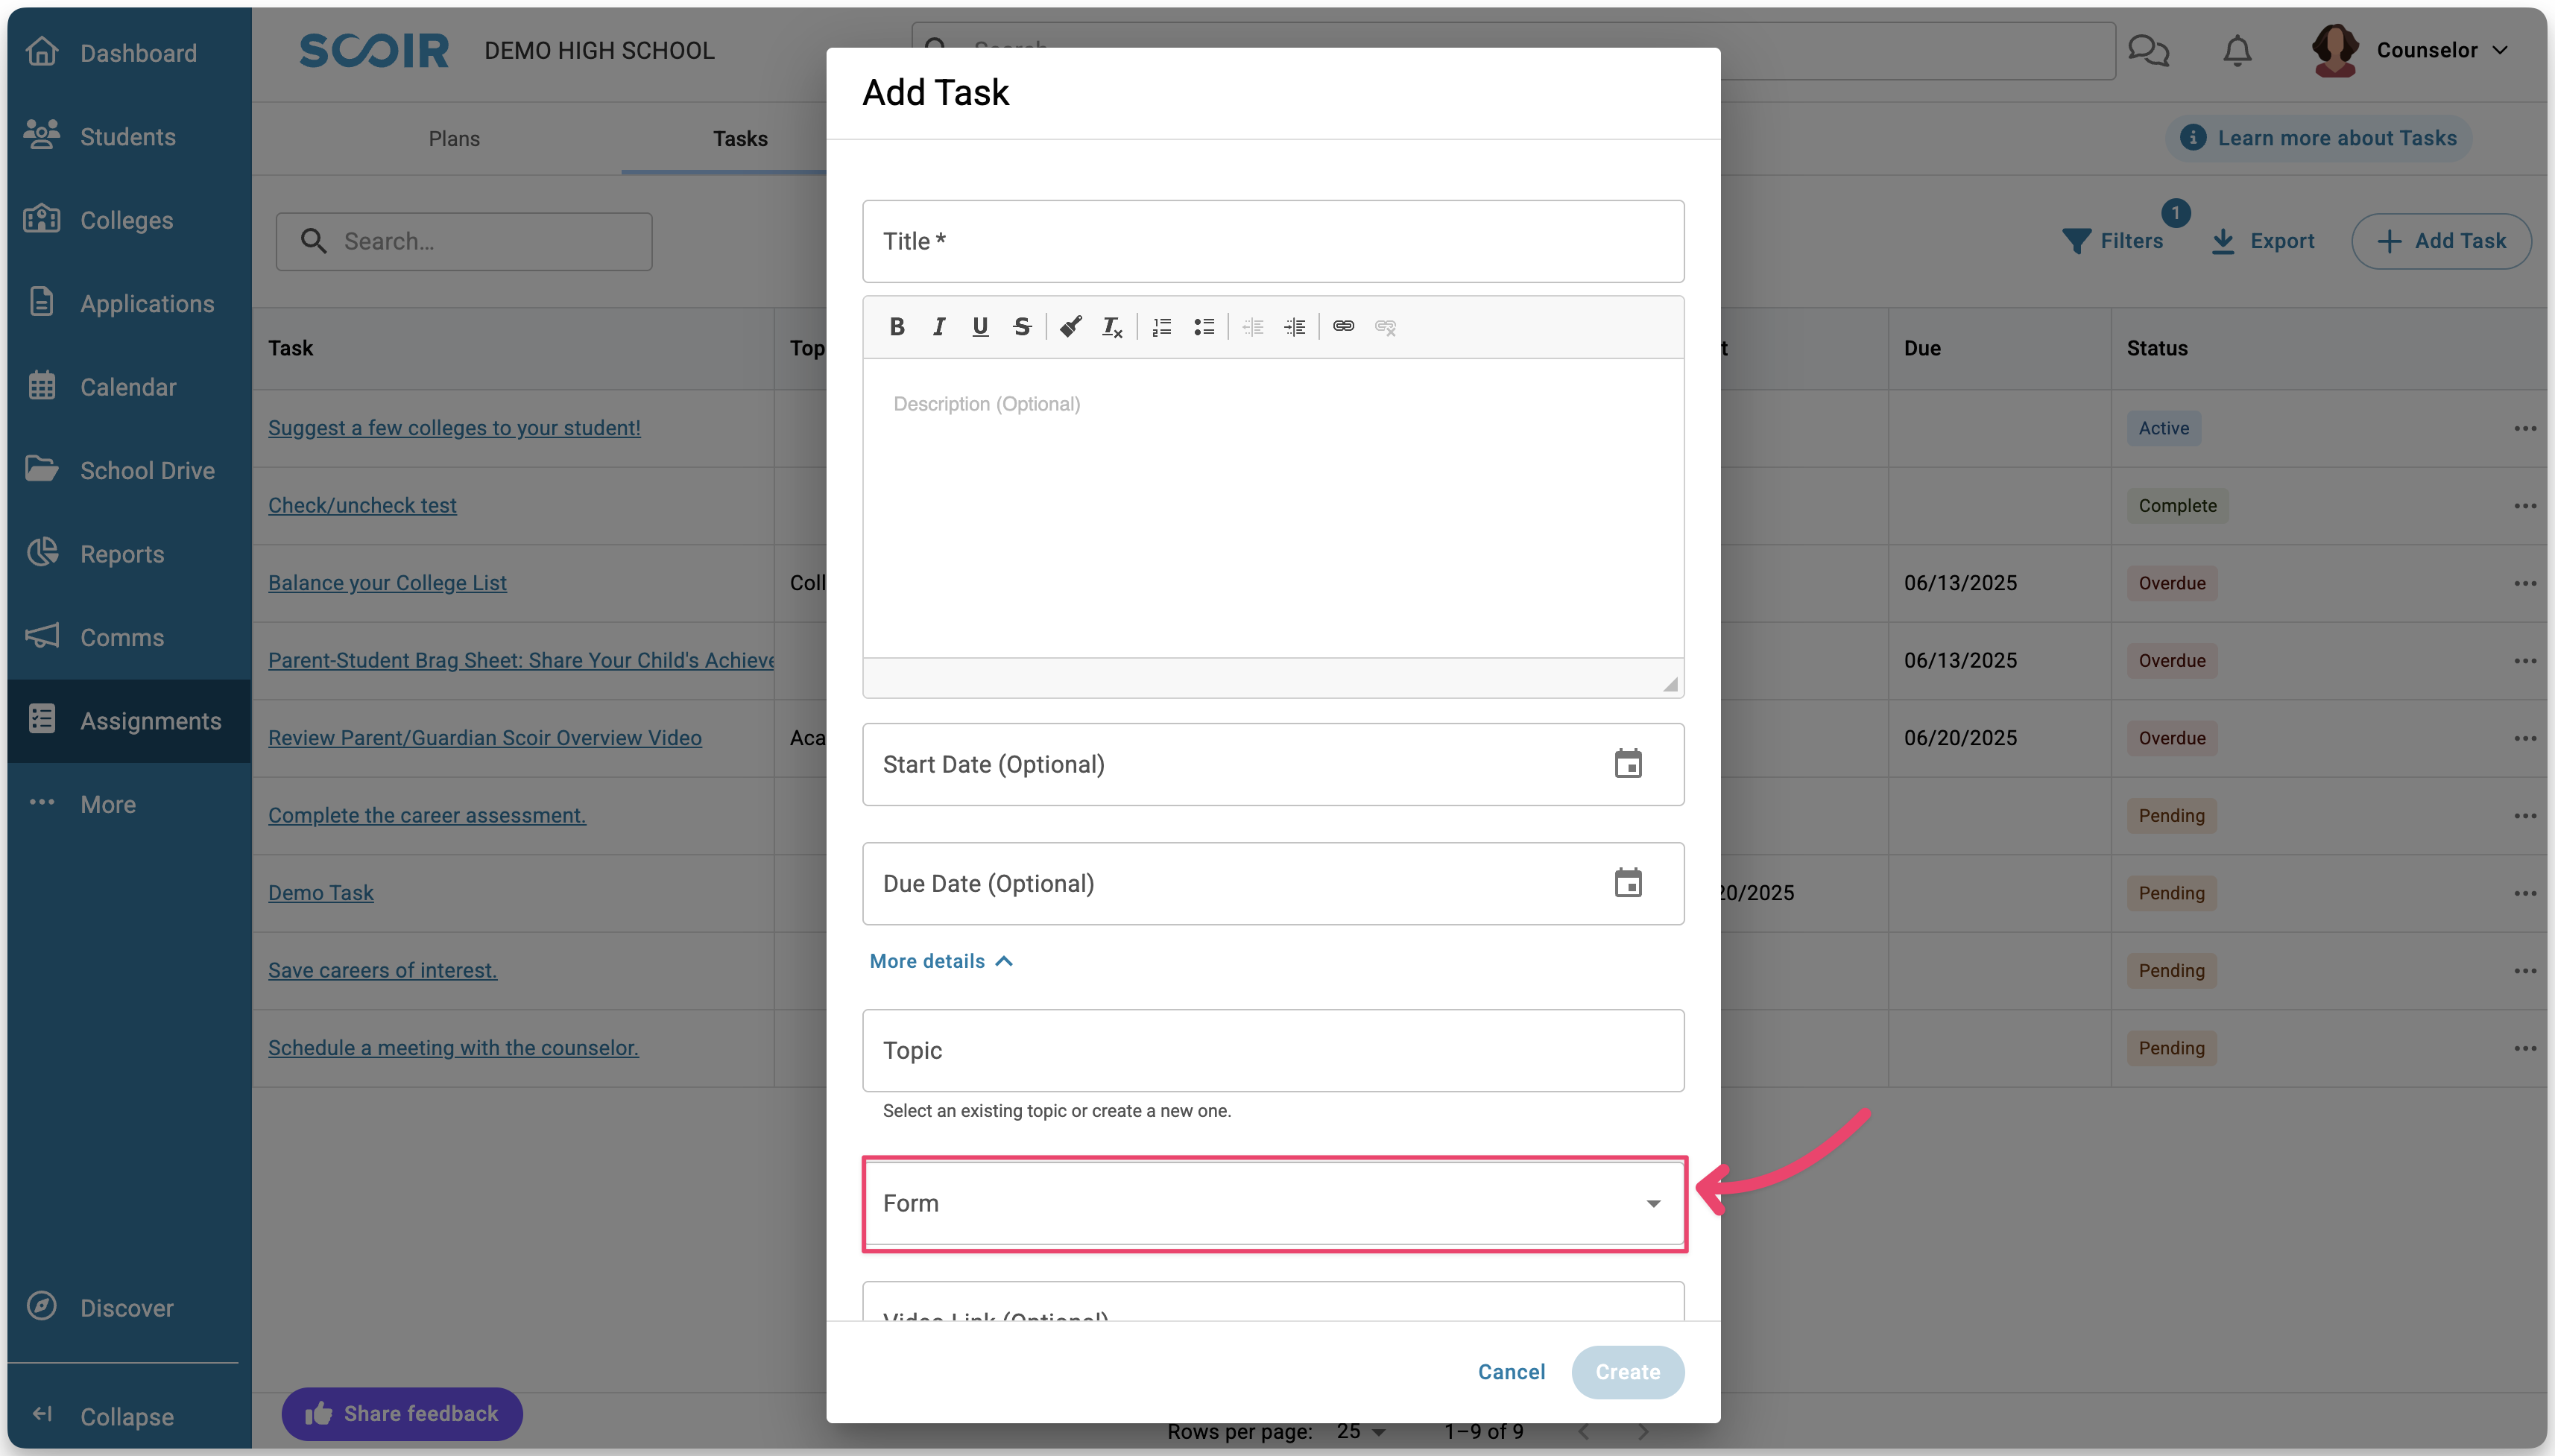This screenshot has height=1456, width=2555.
Task: Toggle bold formatting in description editor
Action: pyautogui.click(x=897, y=327)
